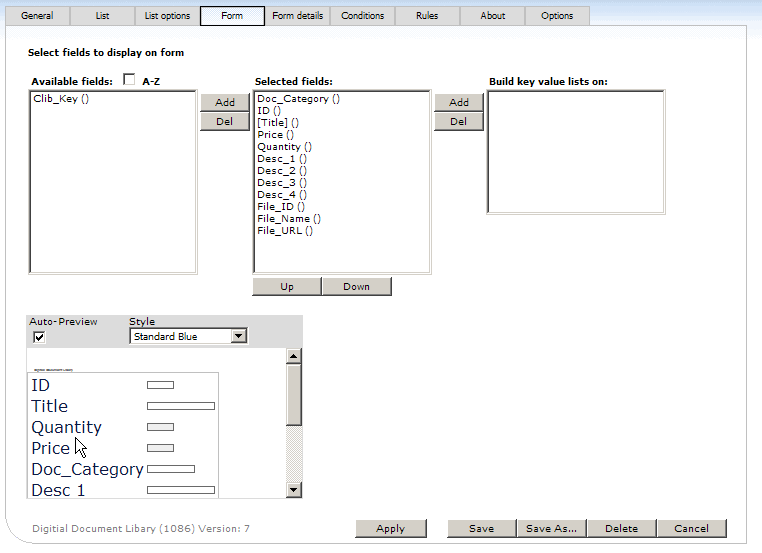Click the preview scrollbar thumb
The height and width of the screenshot is (553, 762).
(x=294, y=395)
